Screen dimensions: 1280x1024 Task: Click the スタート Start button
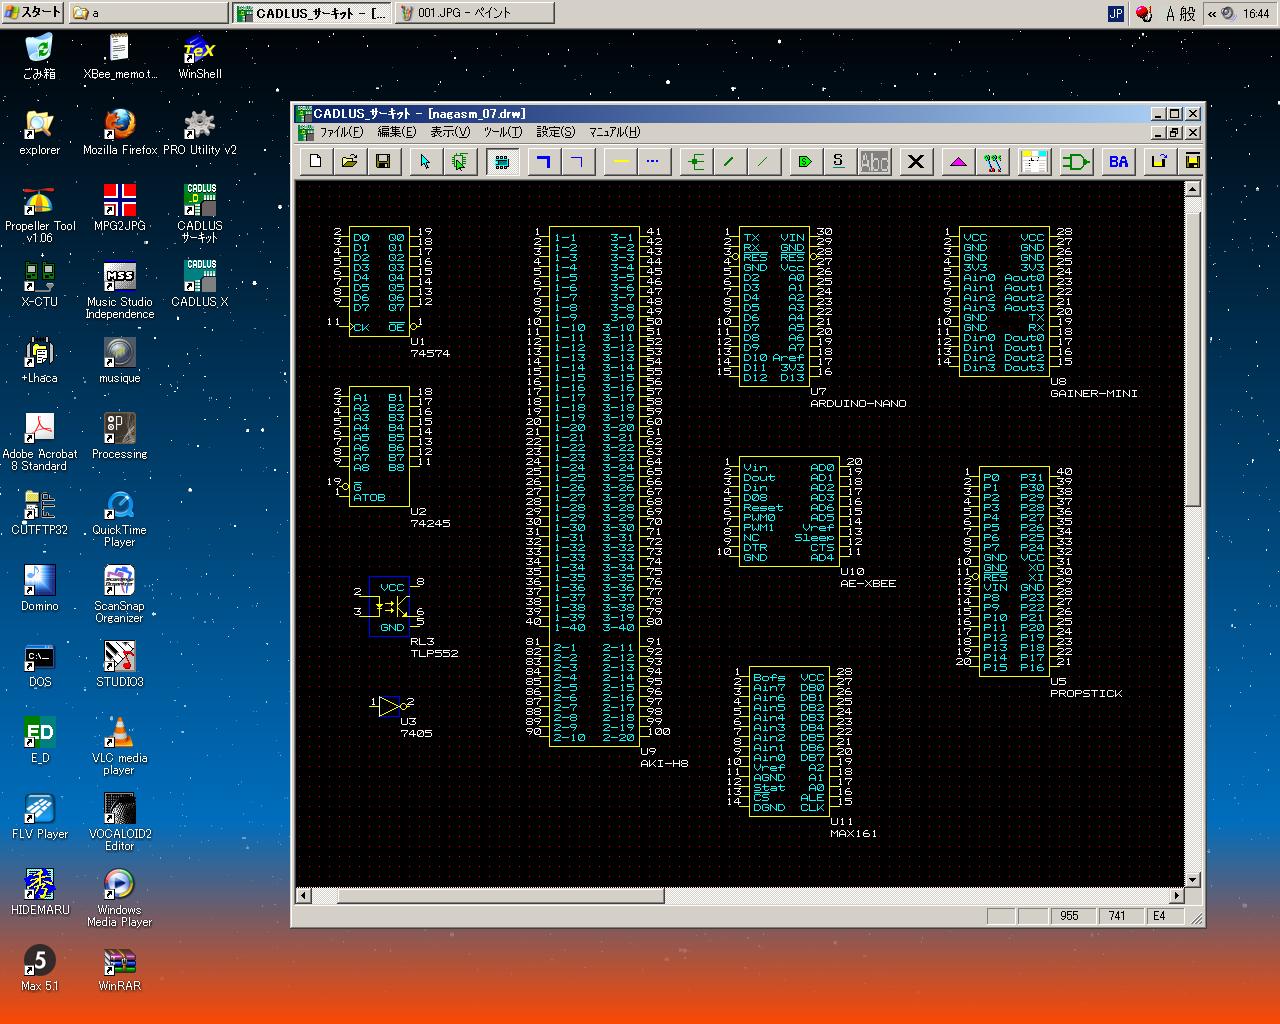(x=33, y=12)
